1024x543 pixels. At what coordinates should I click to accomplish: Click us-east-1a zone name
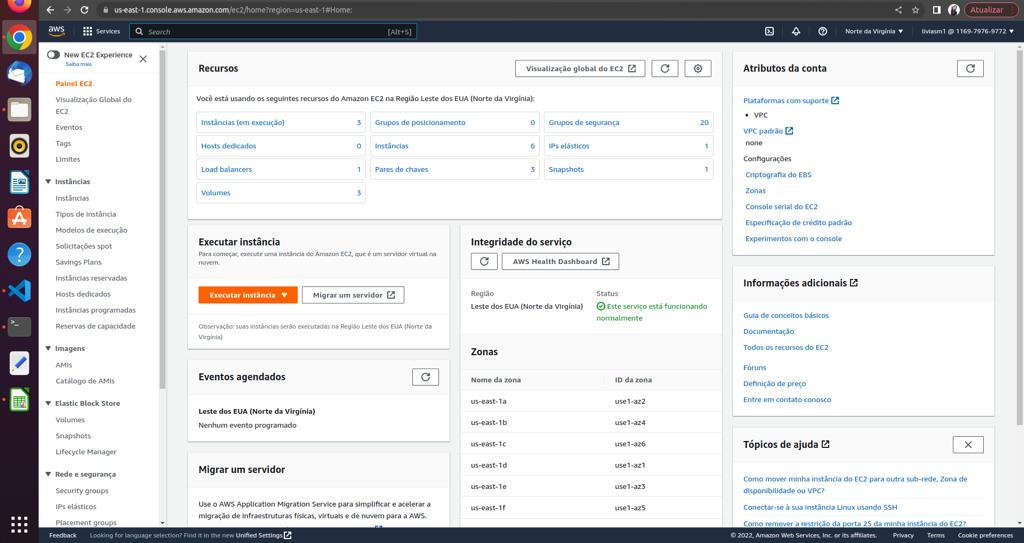coord(488,401)
